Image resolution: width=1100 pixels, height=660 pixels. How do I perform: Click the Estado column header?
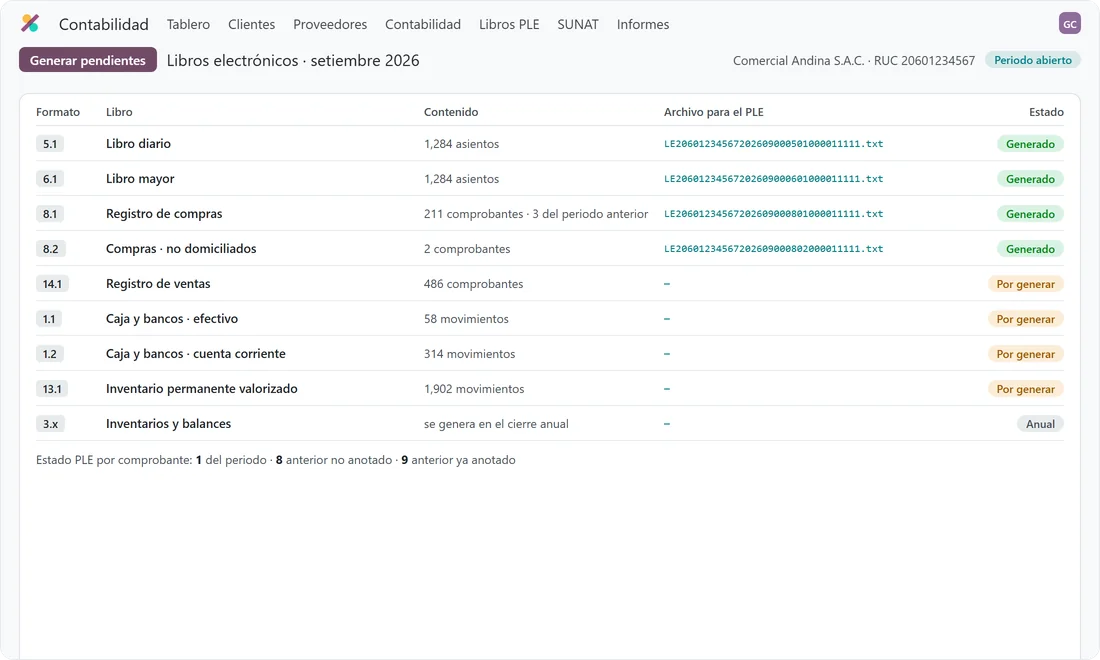(1046, 112)
